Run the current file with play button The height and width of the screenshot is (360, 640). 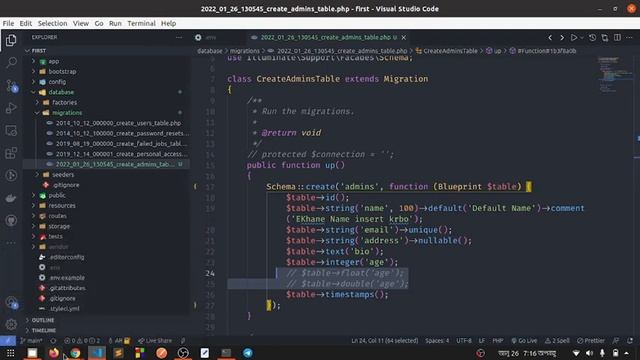(574, 38)
